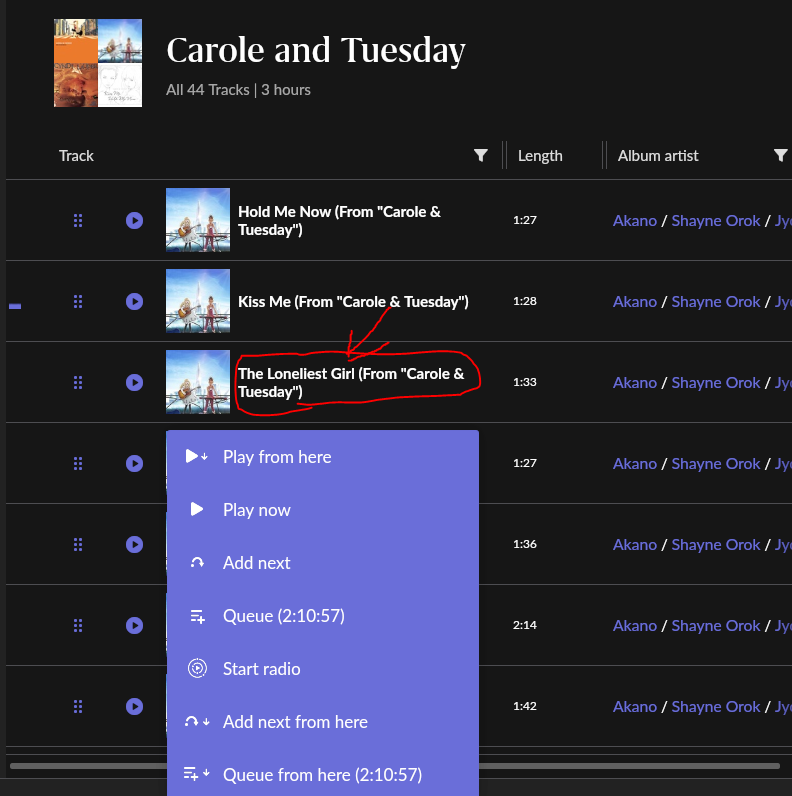Click the 2:14 length value
Image resolution: width=792 pixels, height=796 pixels.
click(x=524, y=625)
